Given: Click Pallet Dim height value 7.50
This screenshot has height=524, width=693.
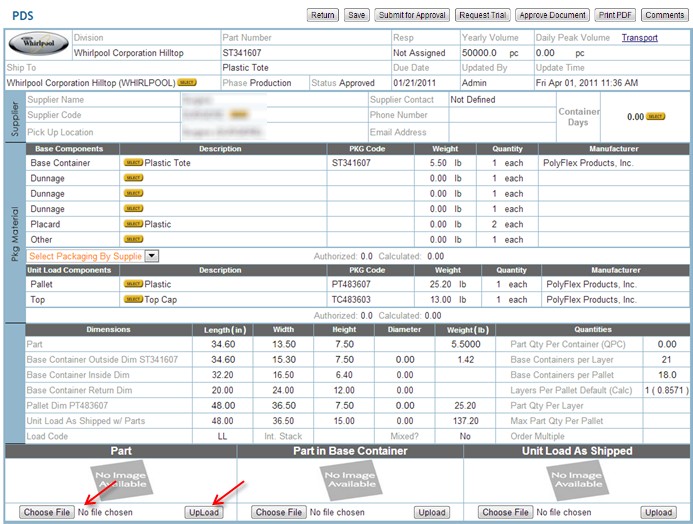Looking at the screenshot, I should 344,406.
